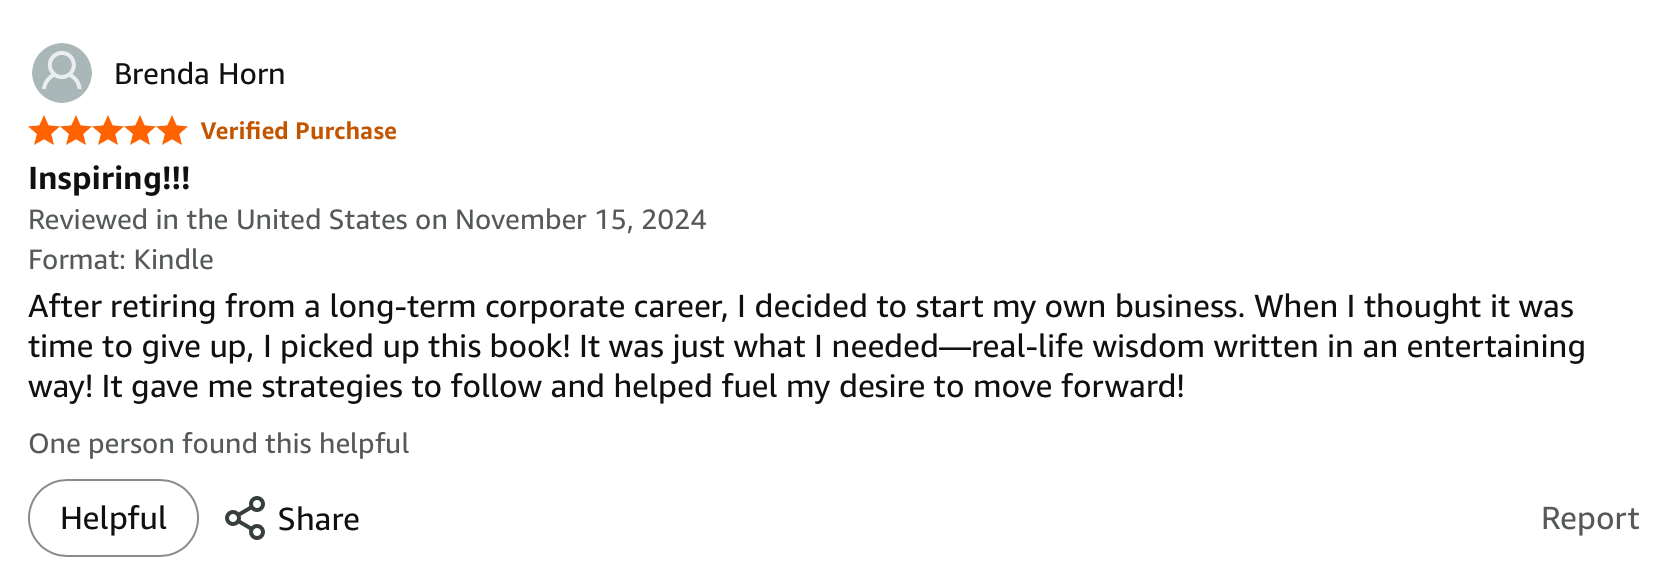Click the review date November 15, 2024
The width and height of the screenshot is (1668, 583).
pos(580,220)
